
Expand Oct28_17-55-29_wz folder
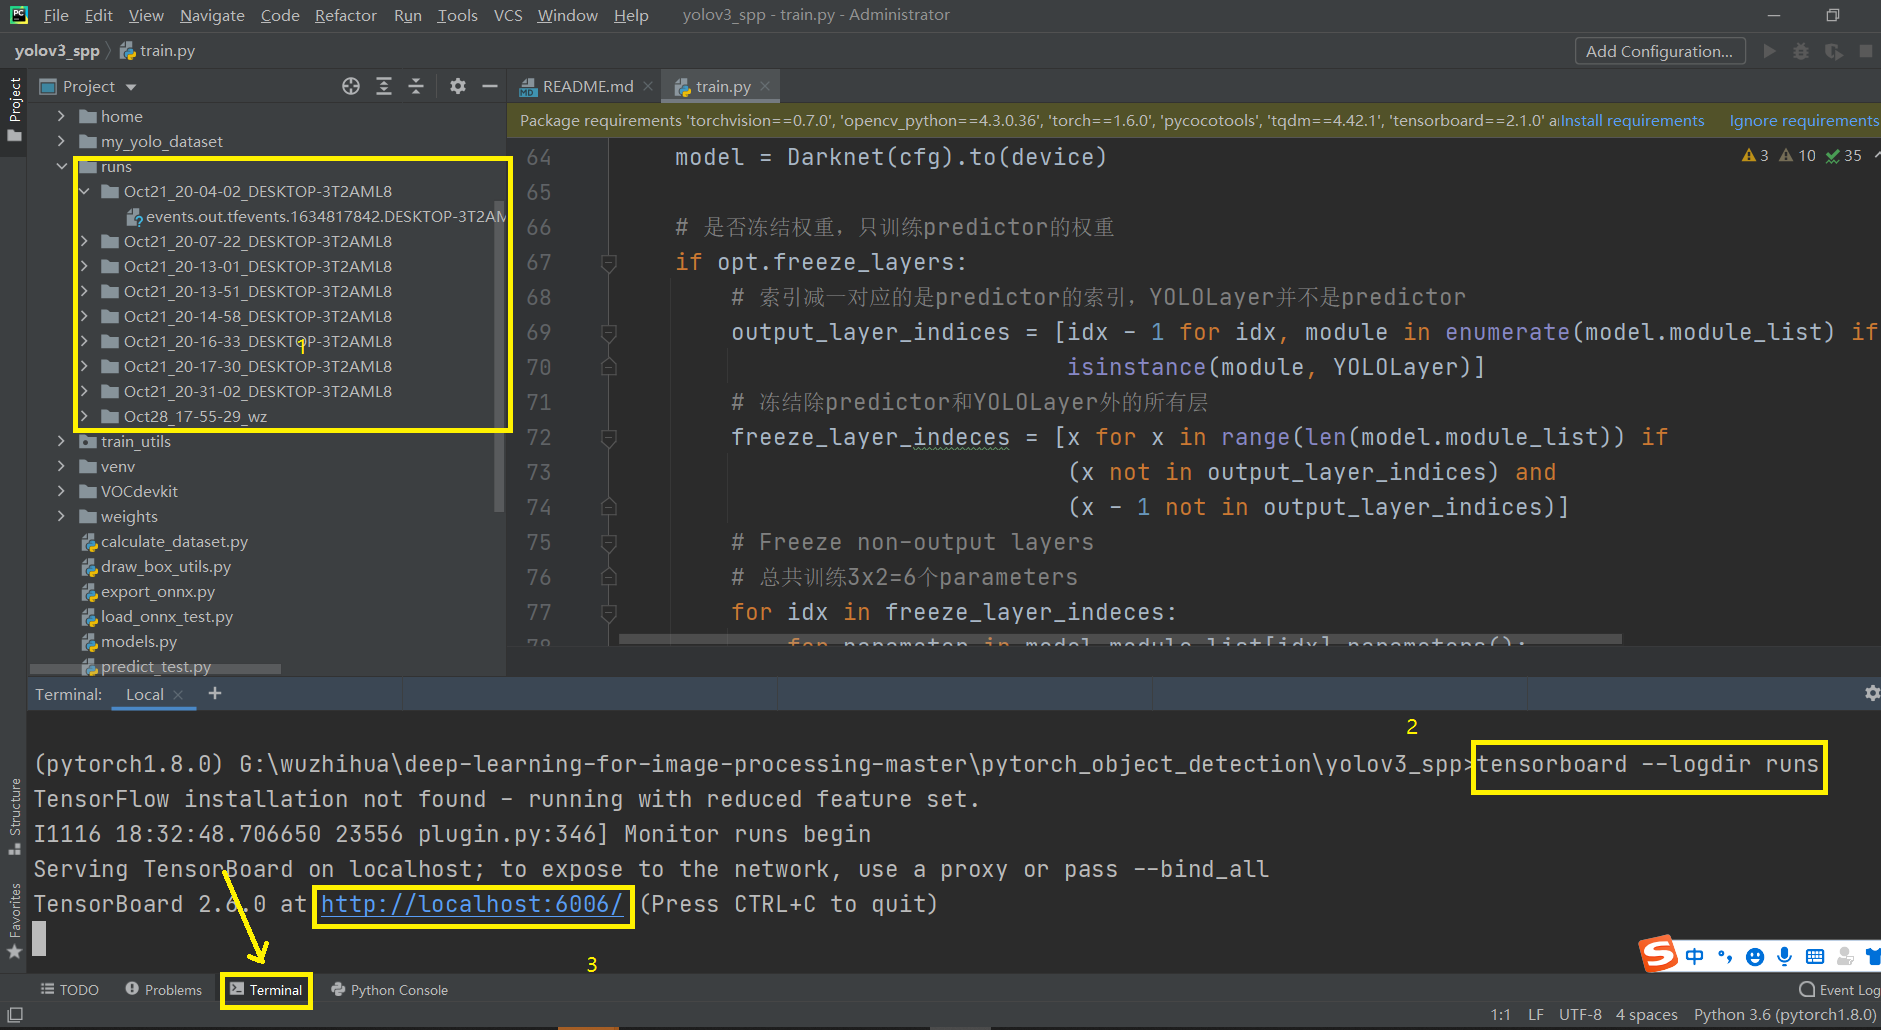tap(84, 416)
